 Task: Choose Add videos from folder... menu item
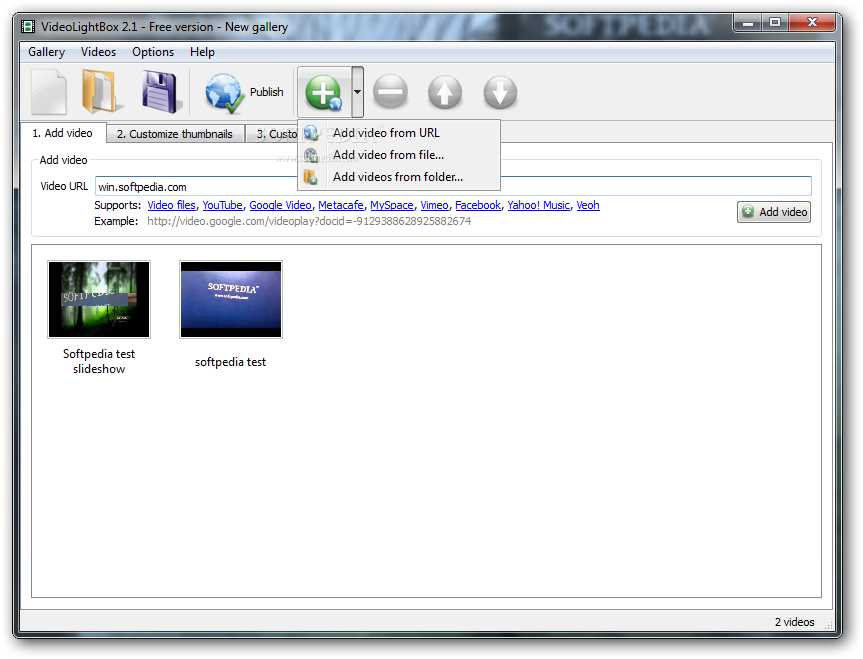point(398,177)
